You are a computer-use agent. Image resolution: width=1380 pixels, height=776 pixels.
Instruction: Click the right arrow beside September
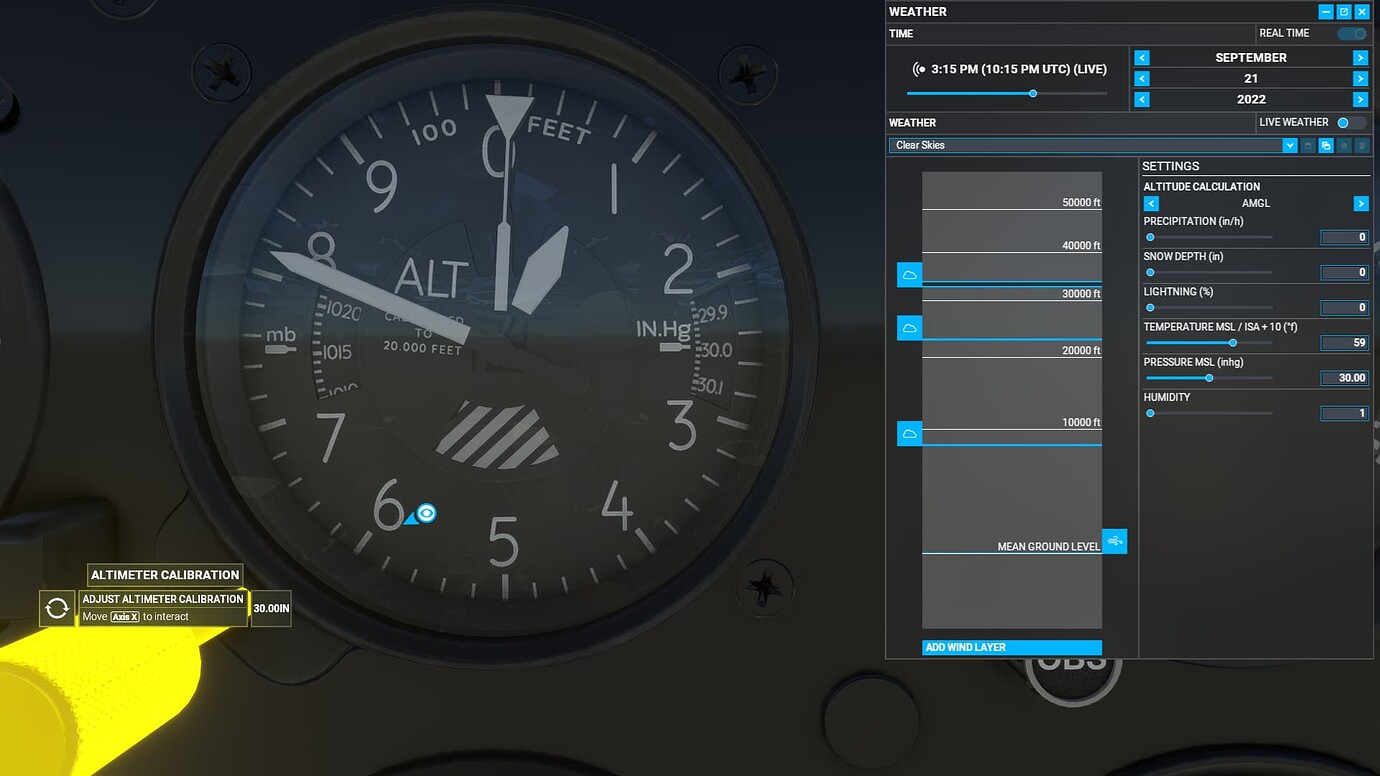click(x=1360, y=57)
